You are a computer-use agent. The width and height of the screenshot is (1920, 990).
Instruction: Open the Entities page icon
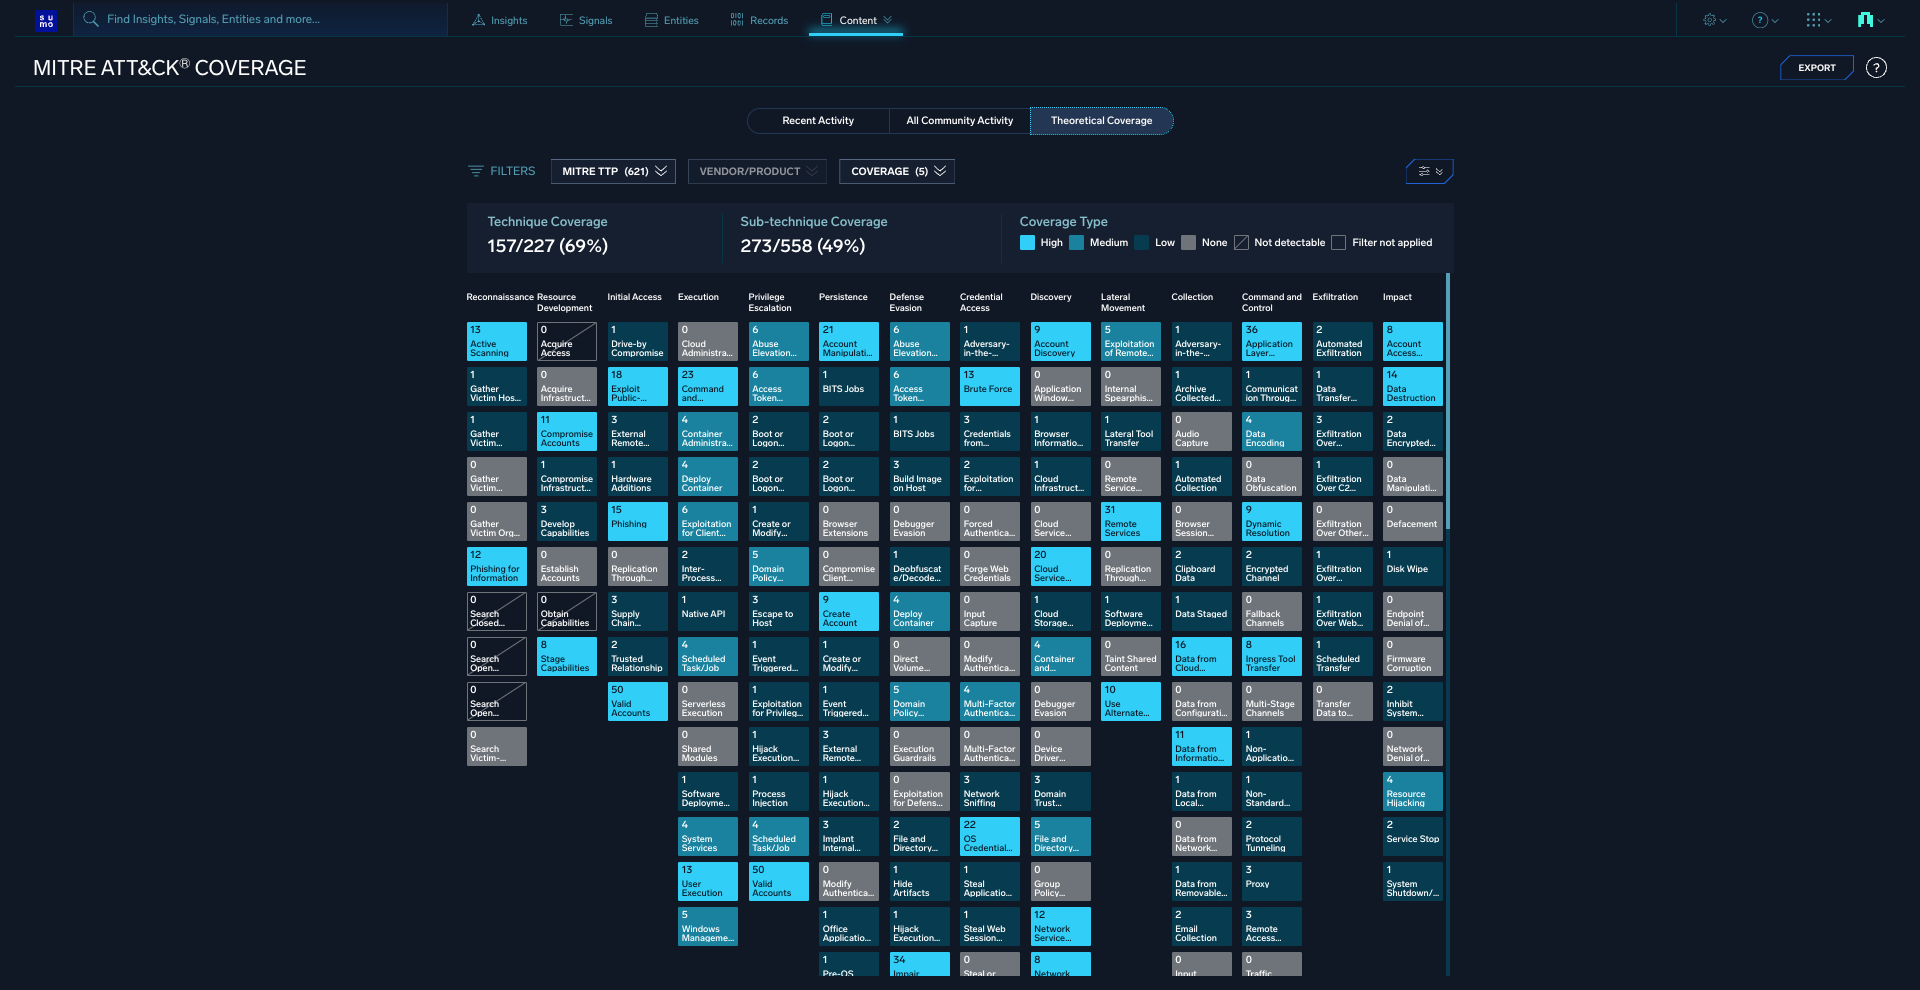(x=651, y=20)
